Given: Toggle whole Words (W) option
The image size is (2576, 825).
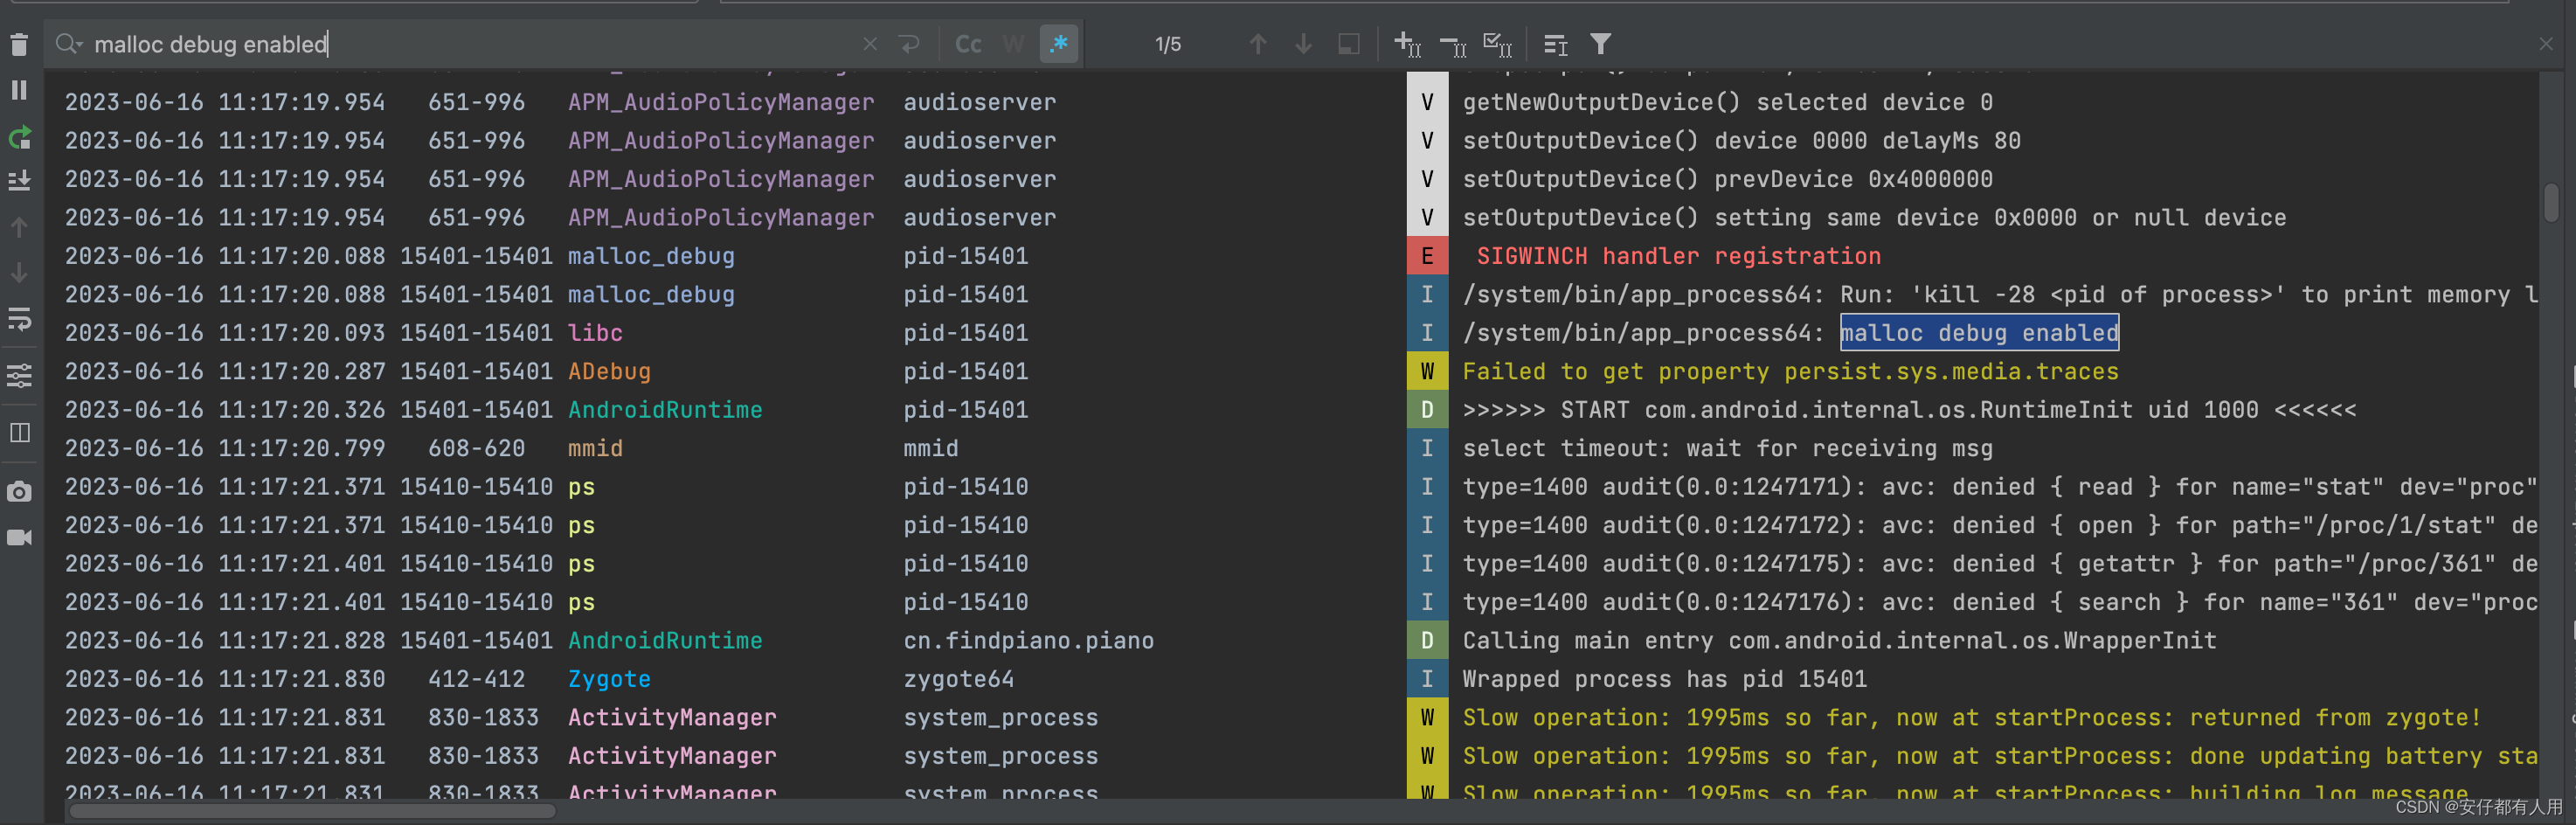Looking at the screenshot, I should coord(1014,44).
